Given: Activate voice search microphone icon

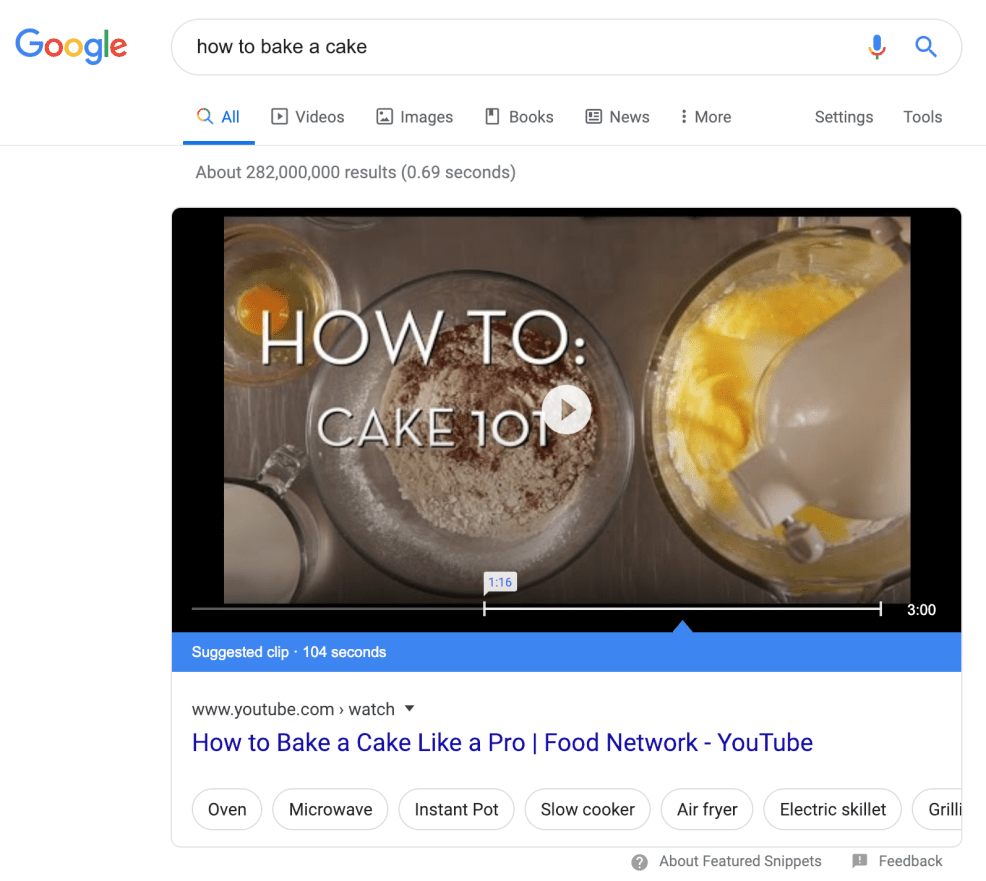Looking at the screenshot, I should [877, 46].
